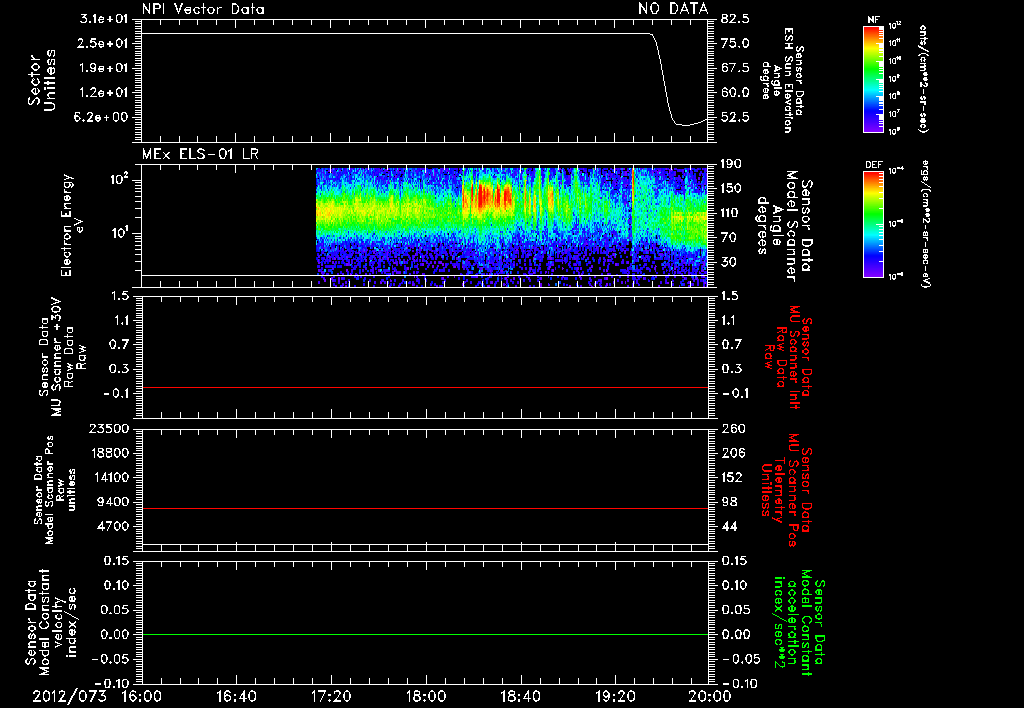Click the '60.0' elevation tick value
The height and width of the screenshot is (708, 1024).
tap(735, 93)
